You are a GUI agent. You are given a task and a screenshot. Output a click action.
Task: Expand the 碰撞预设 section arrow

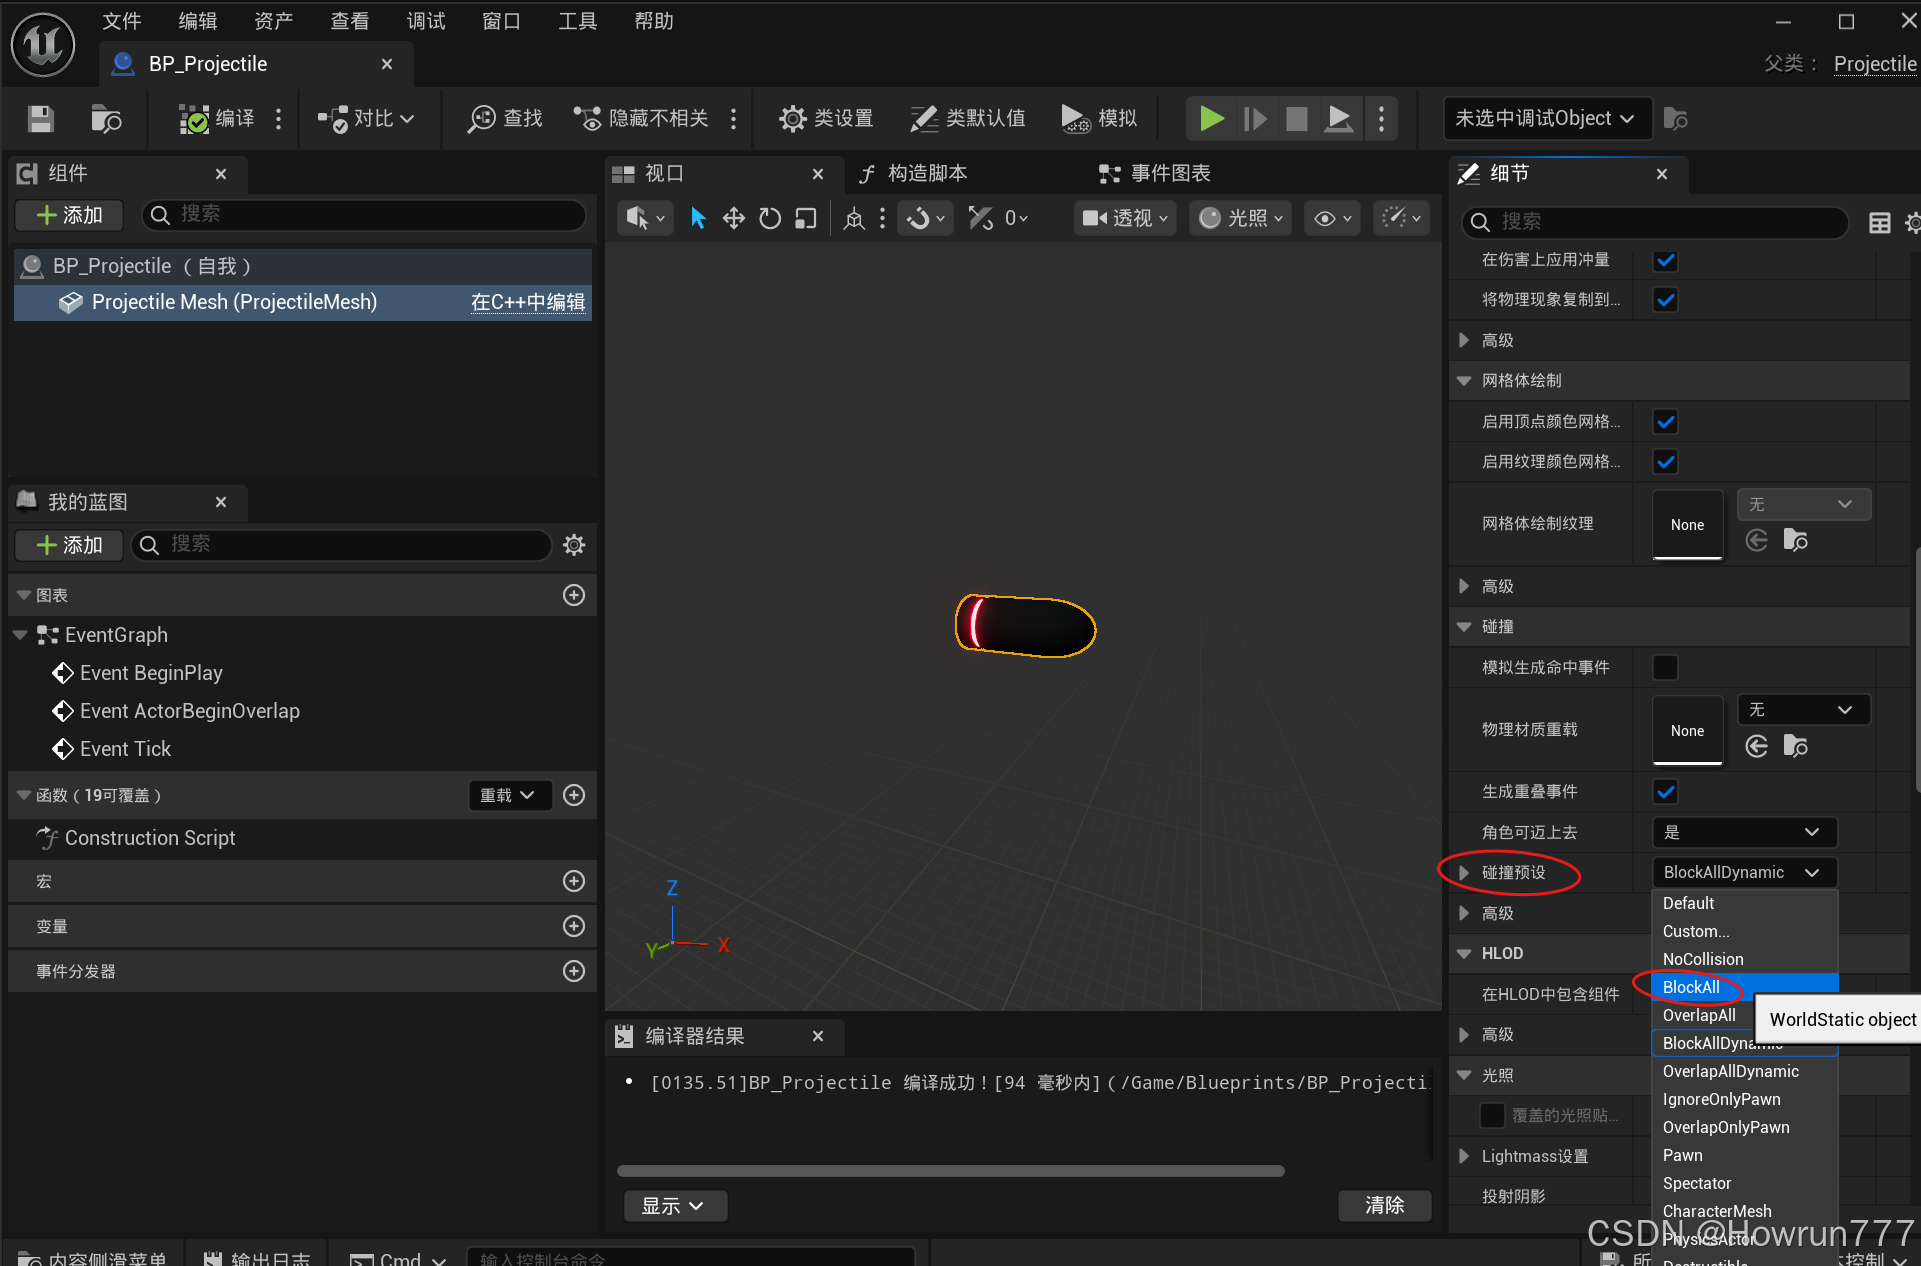tap(1464, 873)
